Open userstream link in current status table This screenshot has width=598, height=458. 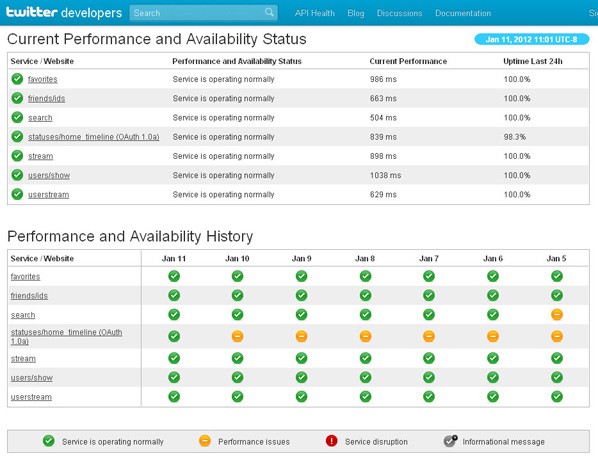(x=48, y=194)
